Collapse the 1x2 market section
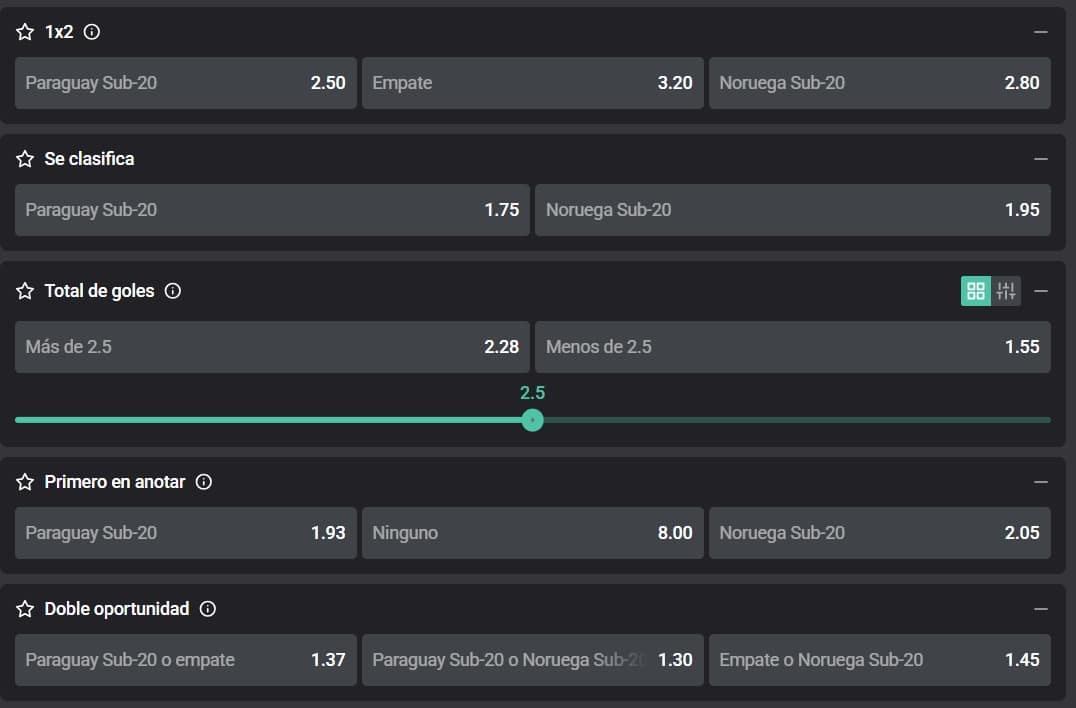Viewport: 1076px width, 708px height. [1041, 32]
